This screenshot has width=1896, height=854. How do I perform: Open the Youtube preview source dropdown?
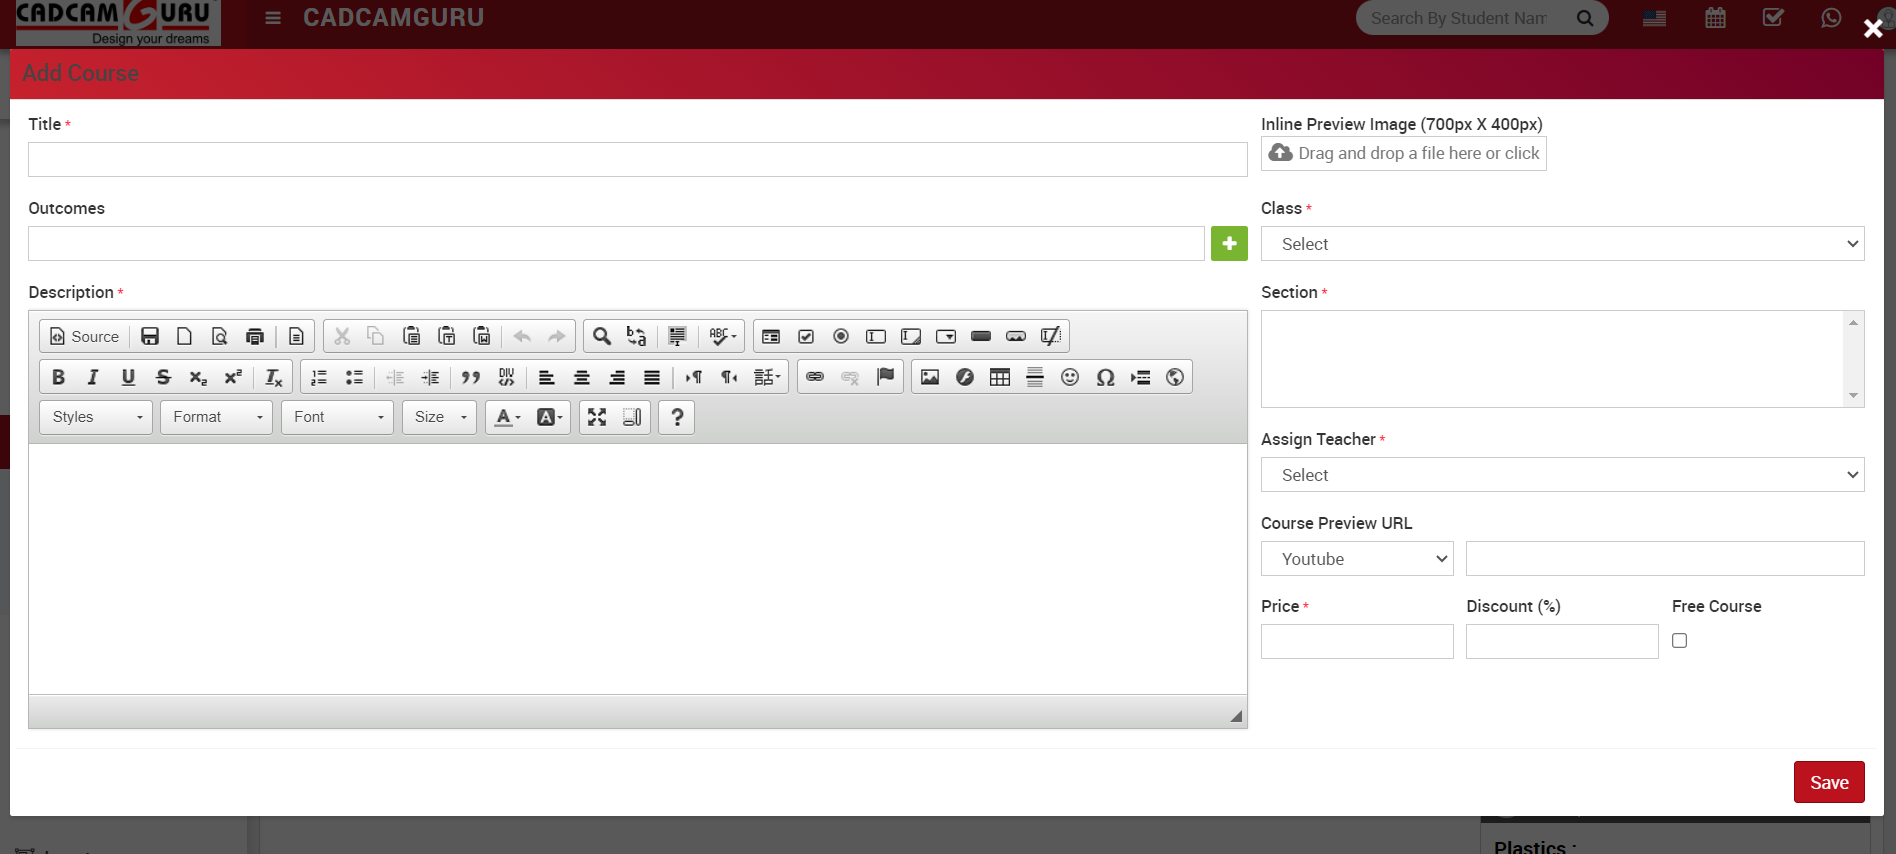tap(1356, 559)
